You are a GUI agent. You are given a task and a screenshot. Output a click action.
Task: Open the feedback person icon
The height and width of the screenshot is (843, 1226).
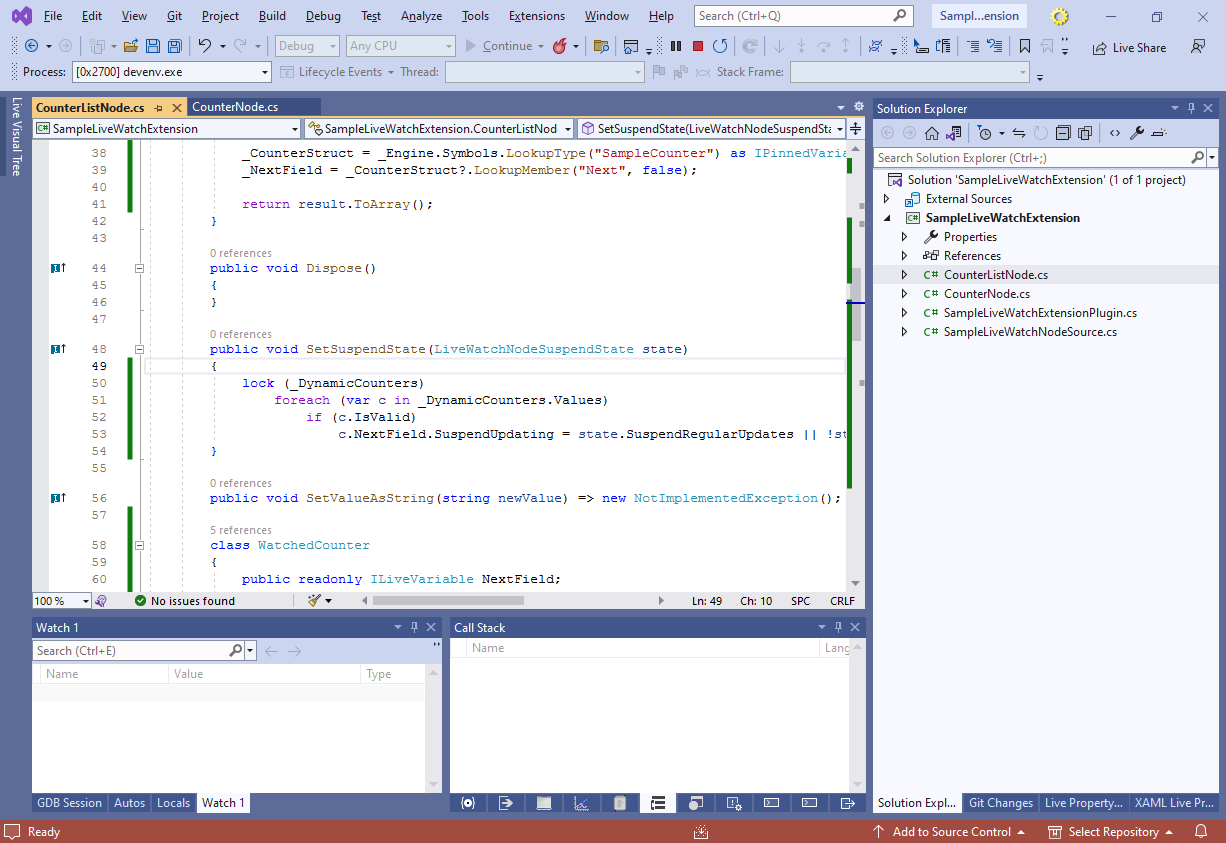(x=1198, y=46)
